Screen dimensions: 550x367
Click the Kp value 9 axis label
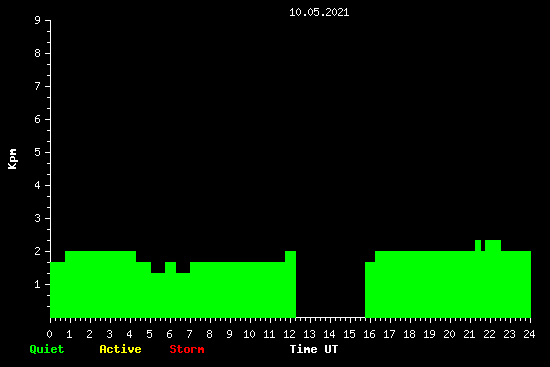[x=38, y=20]
